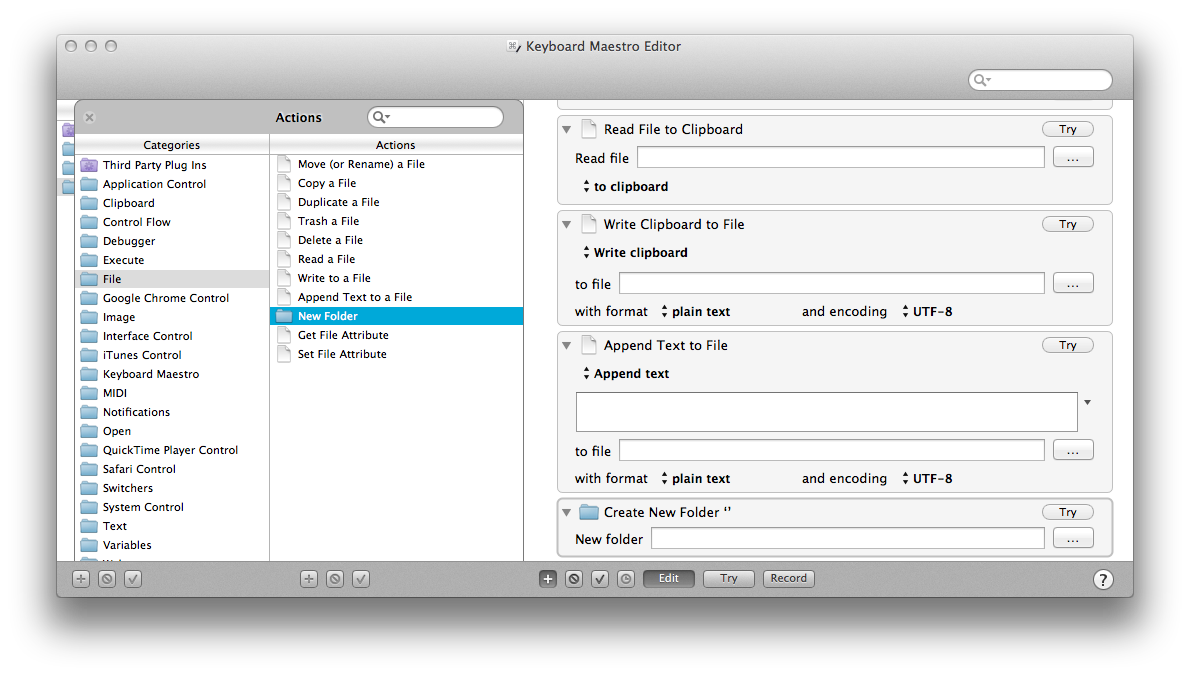Click Try on Create New Folder action
This screenshot has width=1190, height=676.
point(1068,512)
